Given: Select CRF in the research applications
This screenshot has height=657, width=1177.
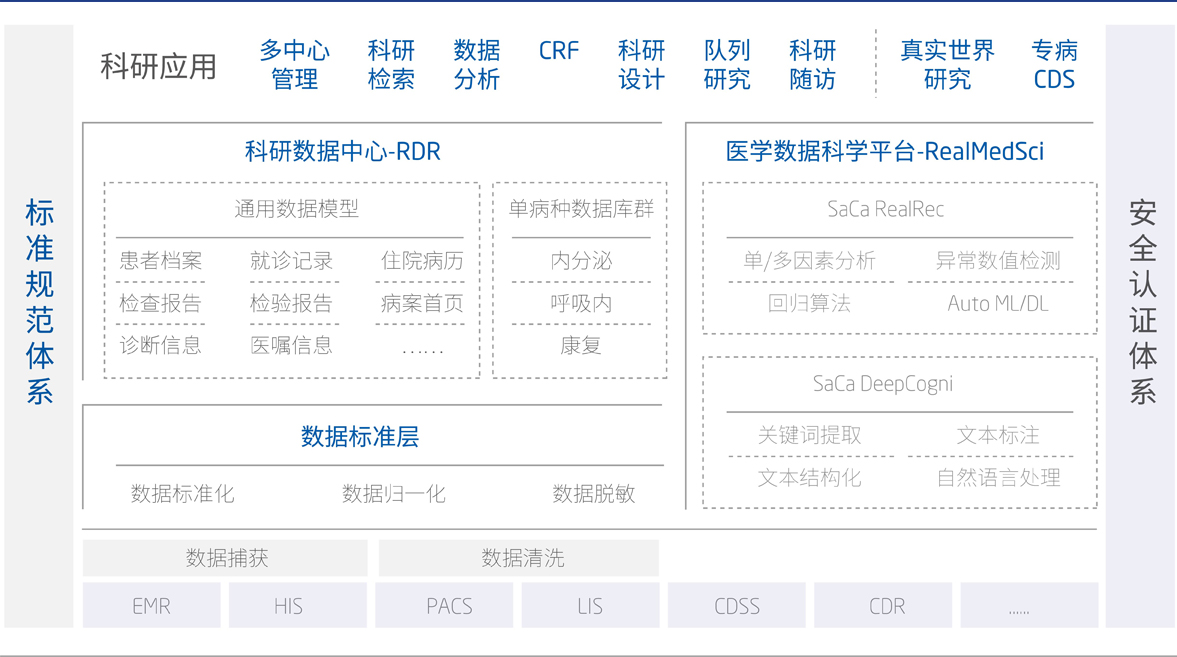Looking at the screenshot, I should point(558,51).
